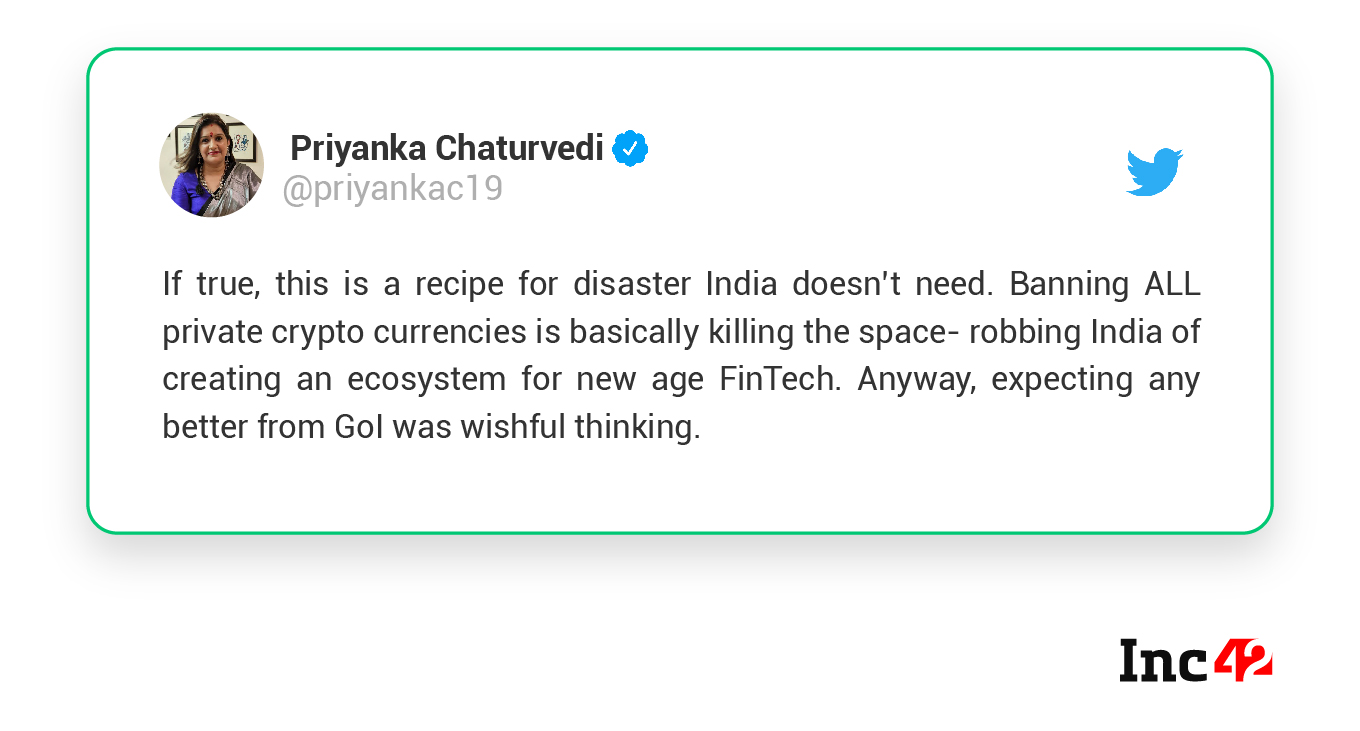The image size is (1360, 731).
Task: Open Priyanka Chaturvedi's profile picture
Action: click(211, 165)
